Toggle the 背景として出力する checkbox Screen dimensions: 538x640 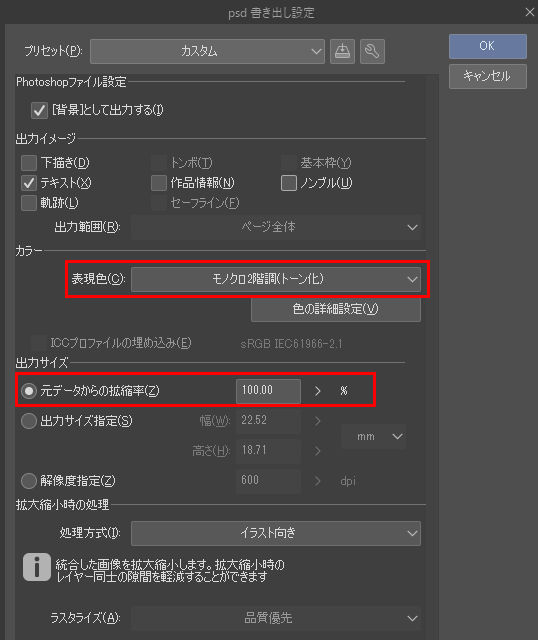[x=39, y=110]
